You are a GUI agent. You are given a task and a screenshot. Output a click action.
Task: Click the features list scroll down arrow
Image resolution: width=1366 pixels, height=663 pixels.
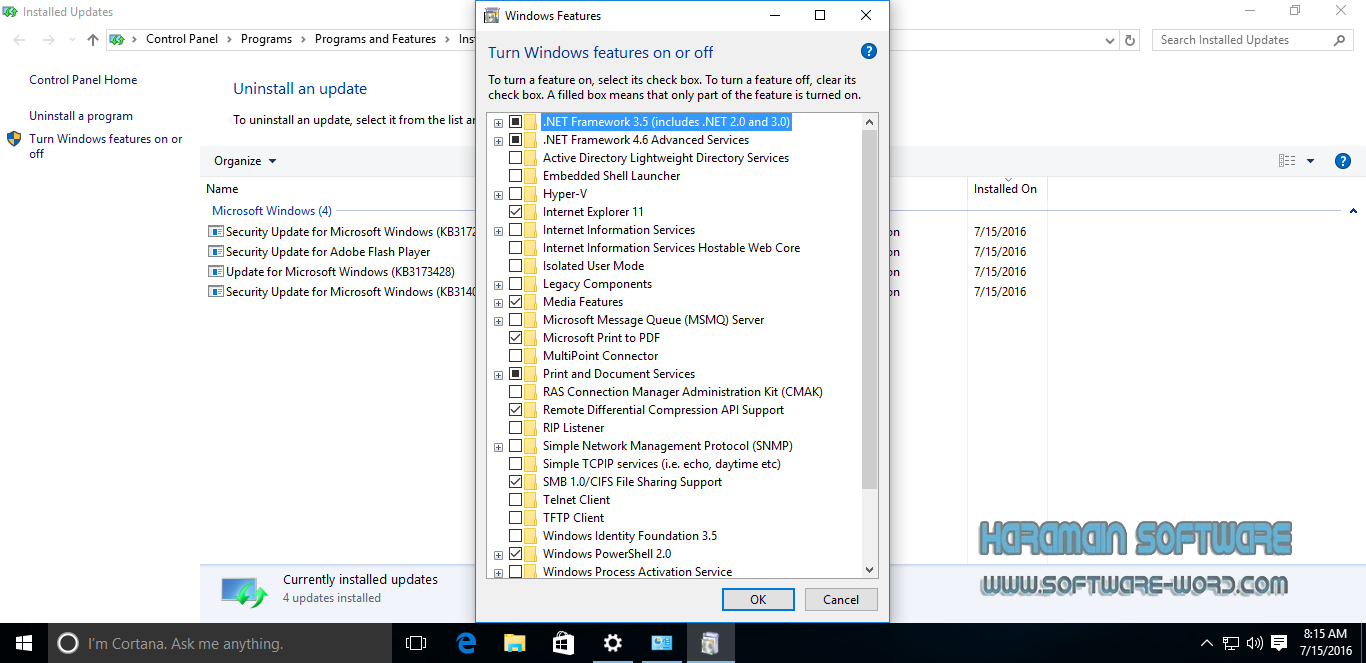pyautogui.click(x=869, y=570)
